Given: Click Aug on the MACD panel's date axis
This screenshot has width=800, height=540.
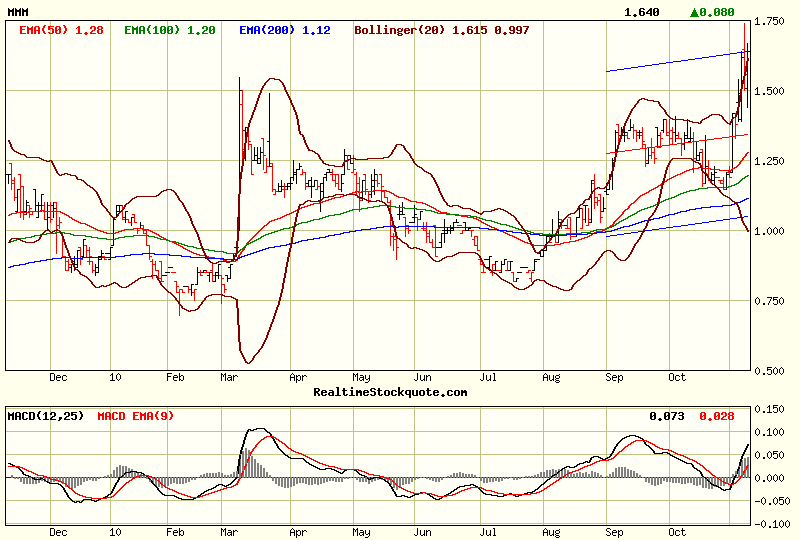Looking at the screenshot, I should point(551,532).
